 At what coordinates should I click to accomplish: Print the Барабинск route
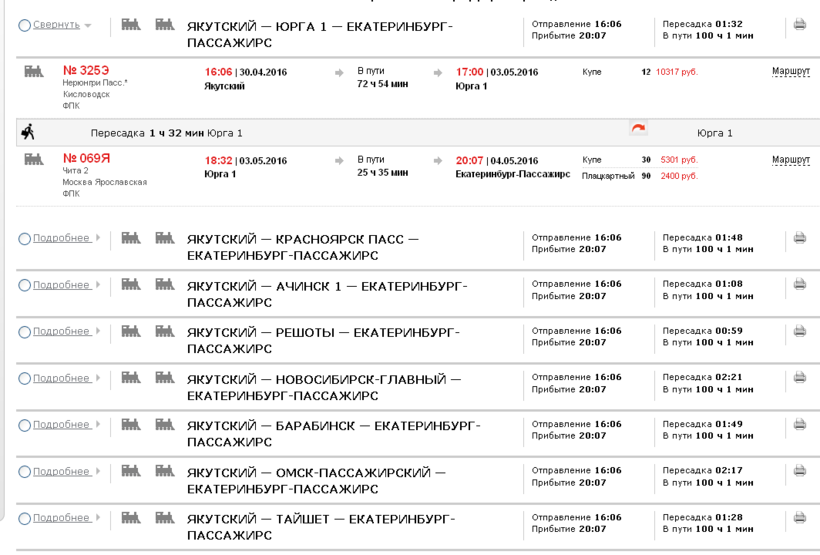pyautogui.click(x=799, y=424)
